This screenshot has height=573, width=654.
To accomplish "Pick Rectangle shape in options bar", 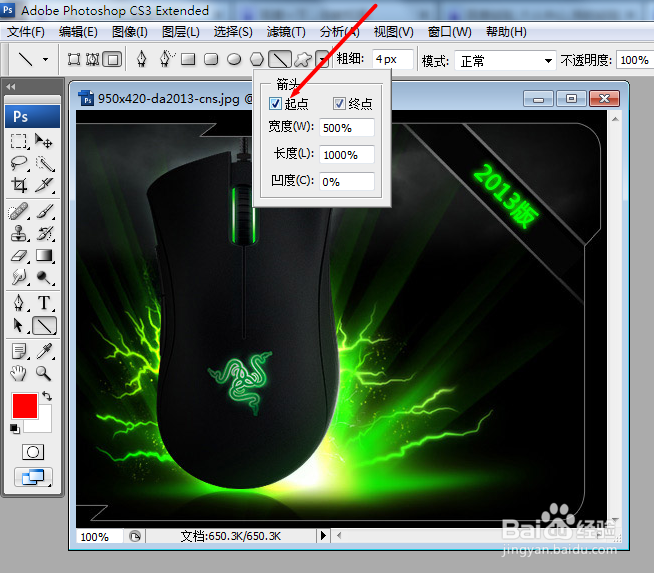I will 188,59.
